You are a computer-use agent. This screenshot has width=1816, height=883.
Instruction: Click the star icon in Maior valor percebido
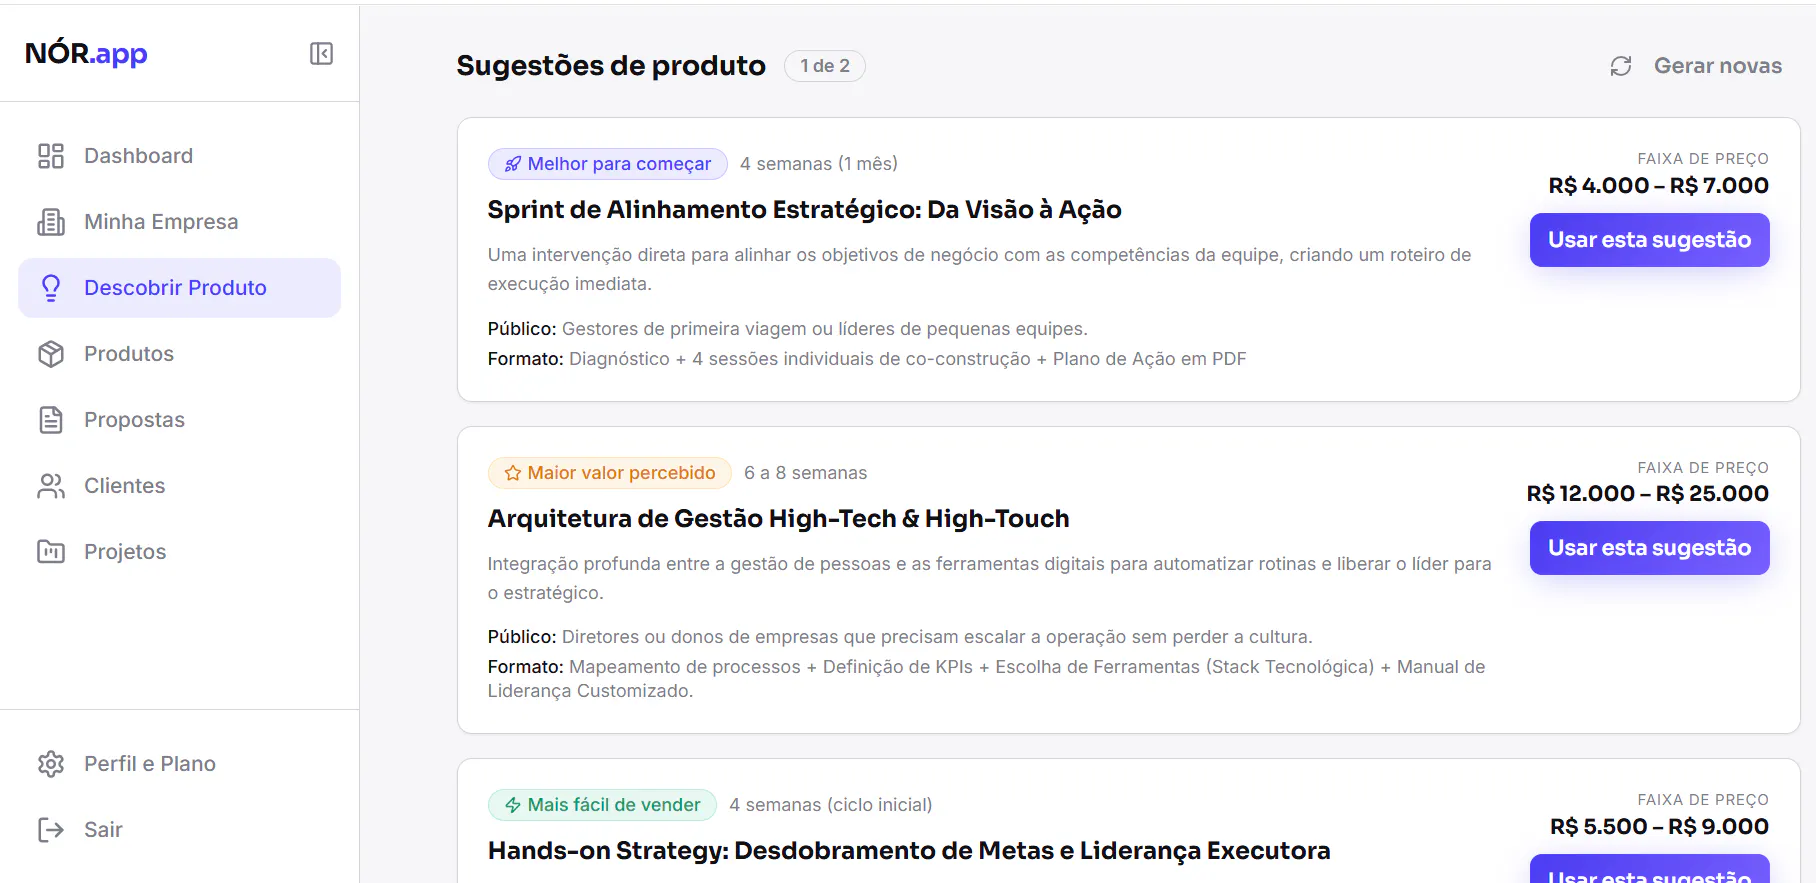point(513,473)
